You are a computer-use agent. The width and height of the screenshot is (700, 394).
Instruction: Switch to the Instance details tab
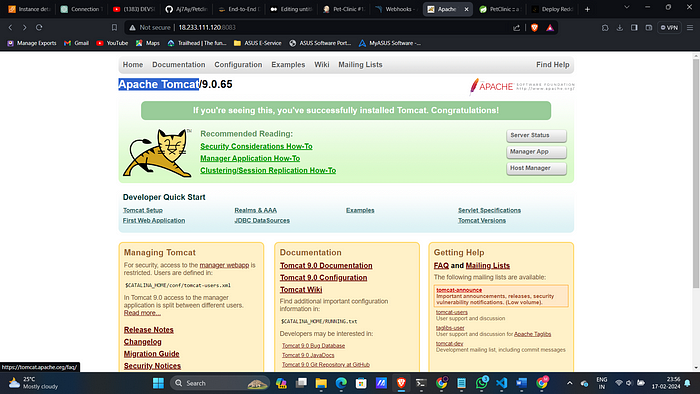[x=29, y=9]
